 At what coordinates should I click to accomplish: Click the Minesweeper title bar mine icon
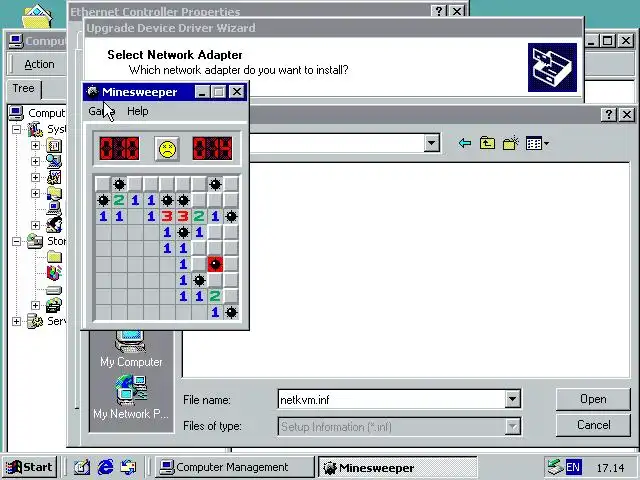[93, 92]
